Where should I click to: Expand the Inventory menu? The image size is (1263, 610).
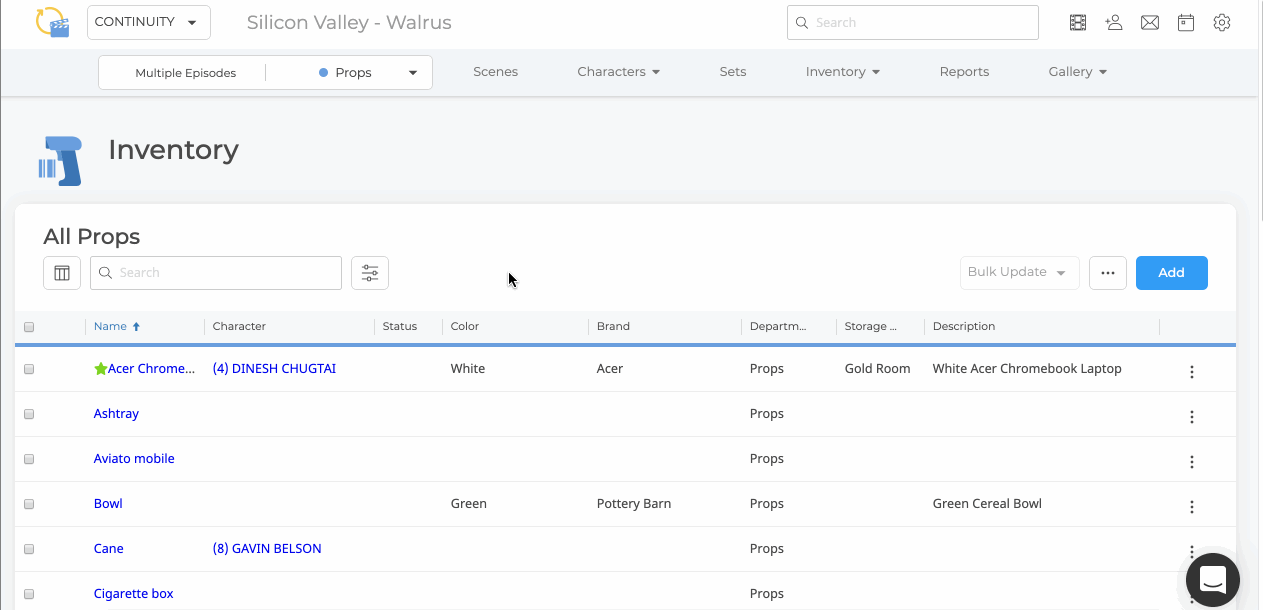click(x=842, y=72)
